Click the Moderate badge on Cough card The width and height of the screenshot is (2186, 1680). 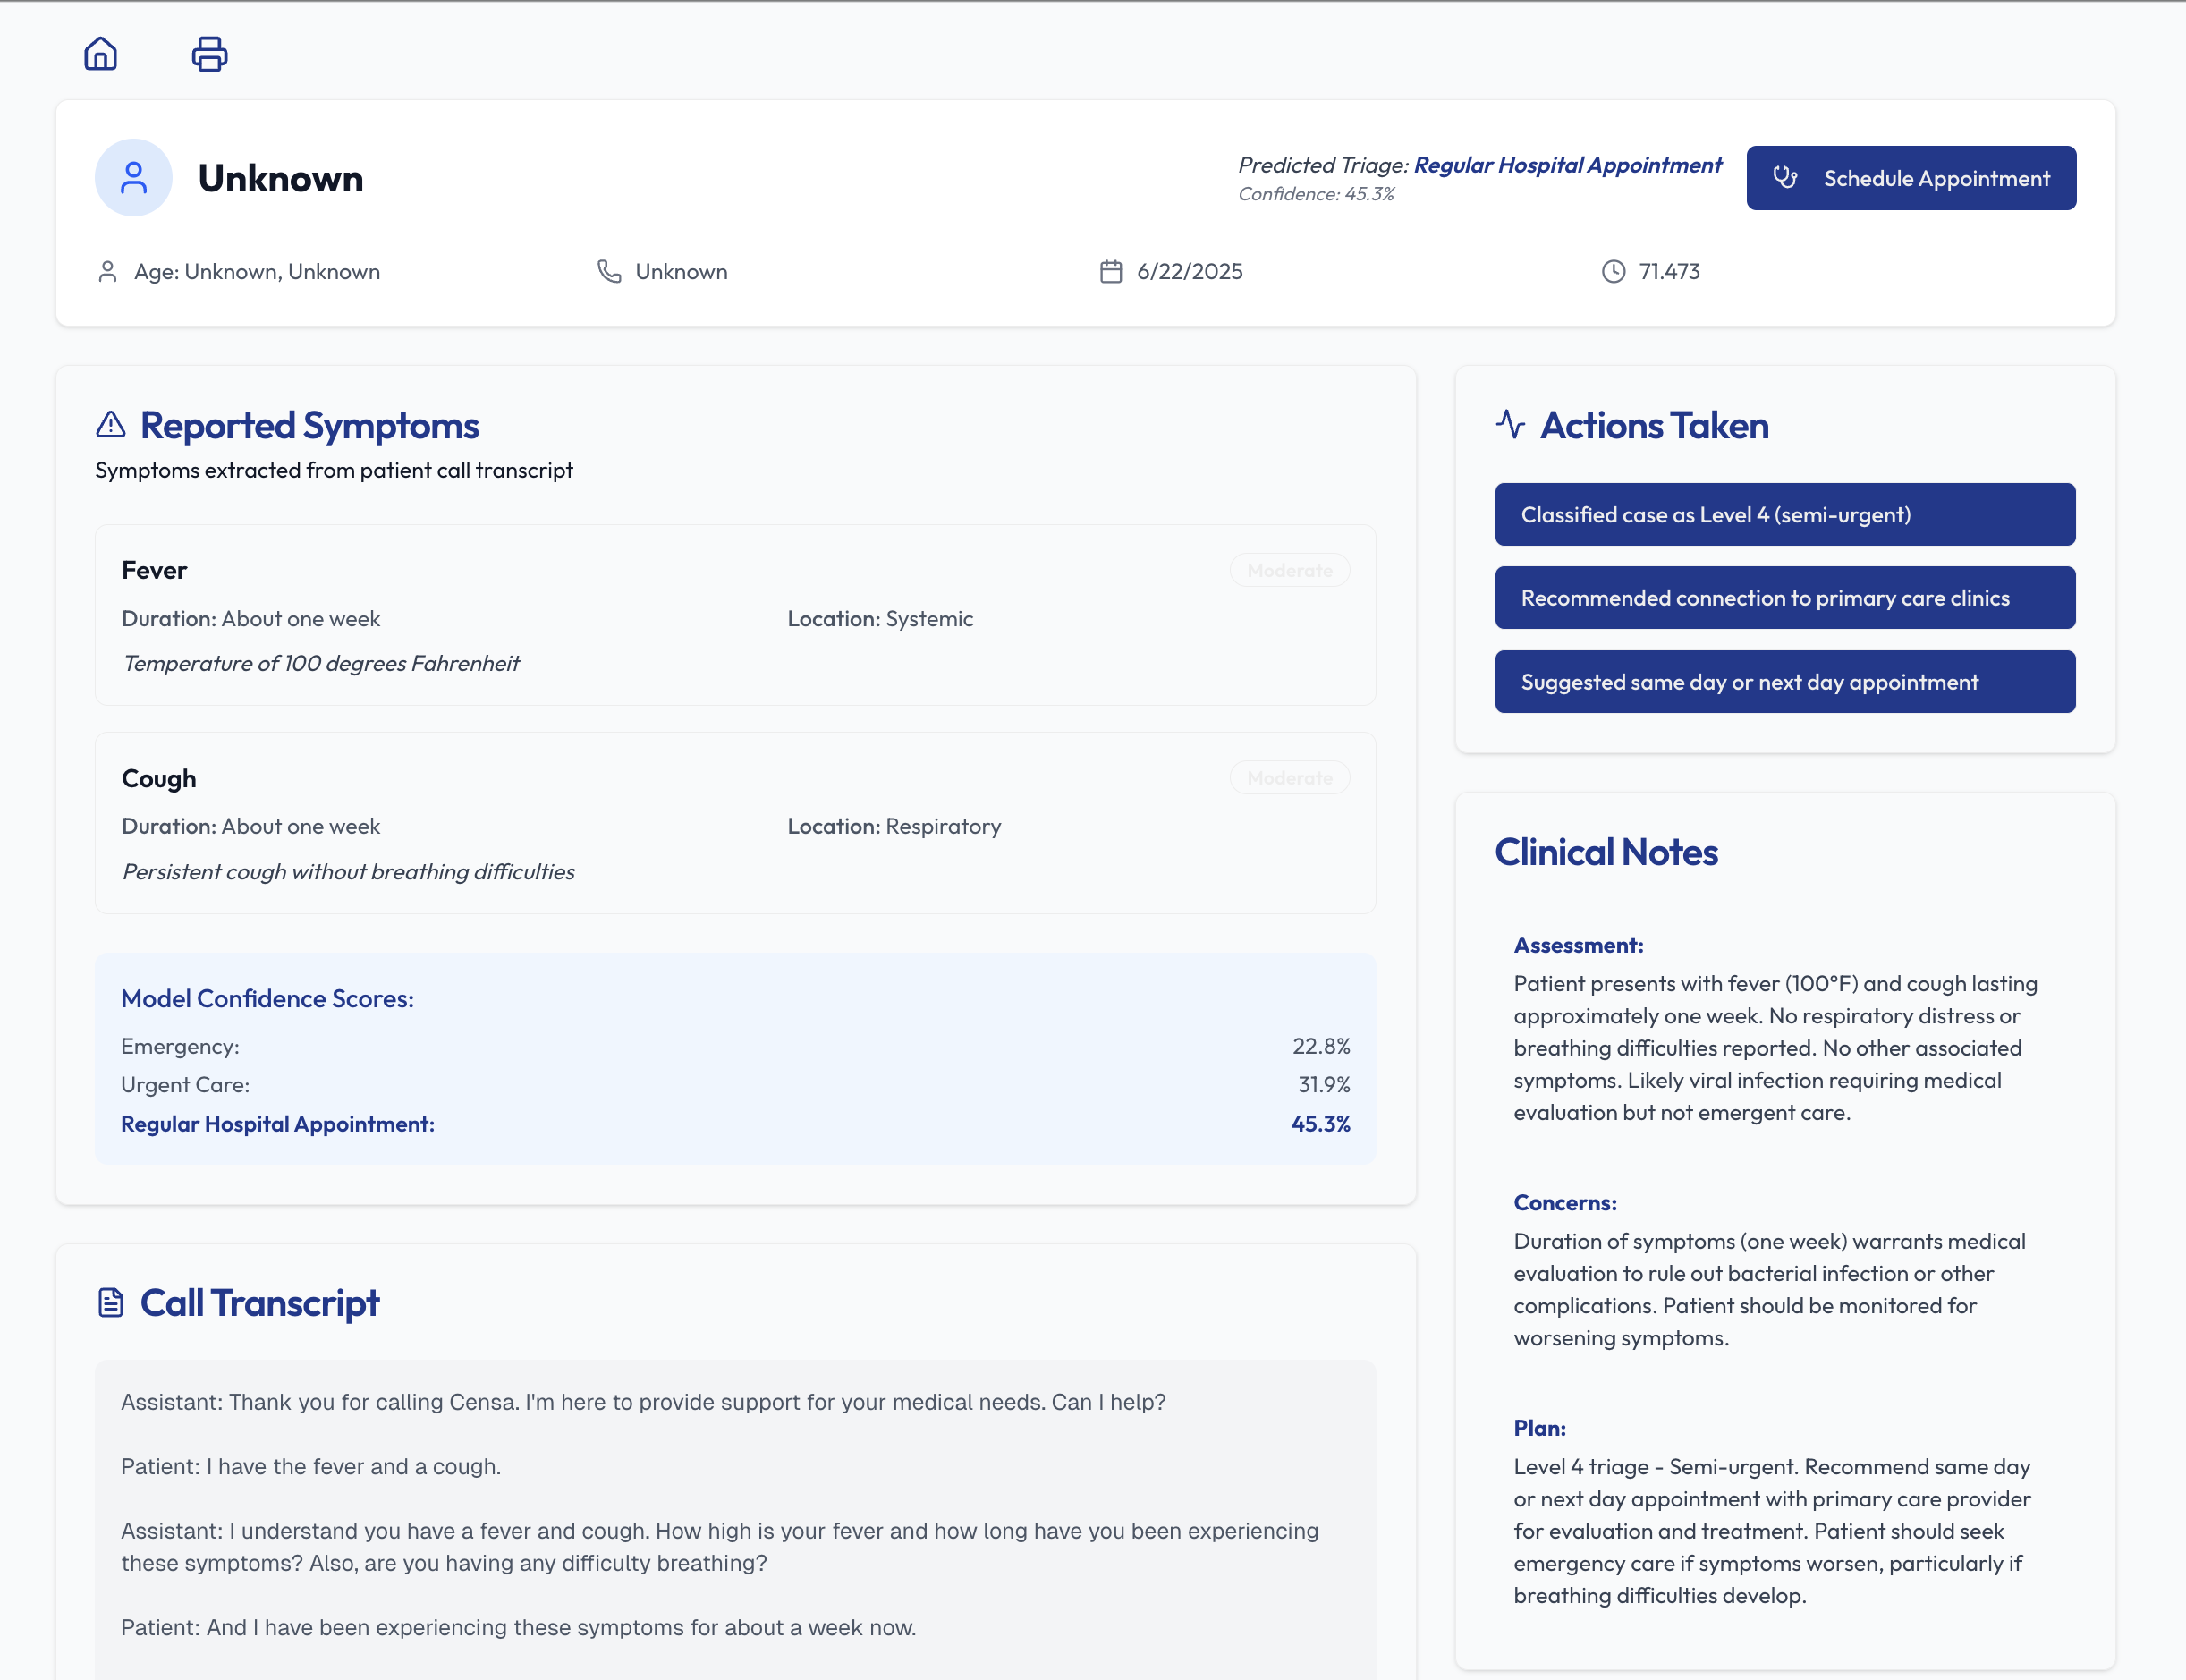(x=1289, y=778)
